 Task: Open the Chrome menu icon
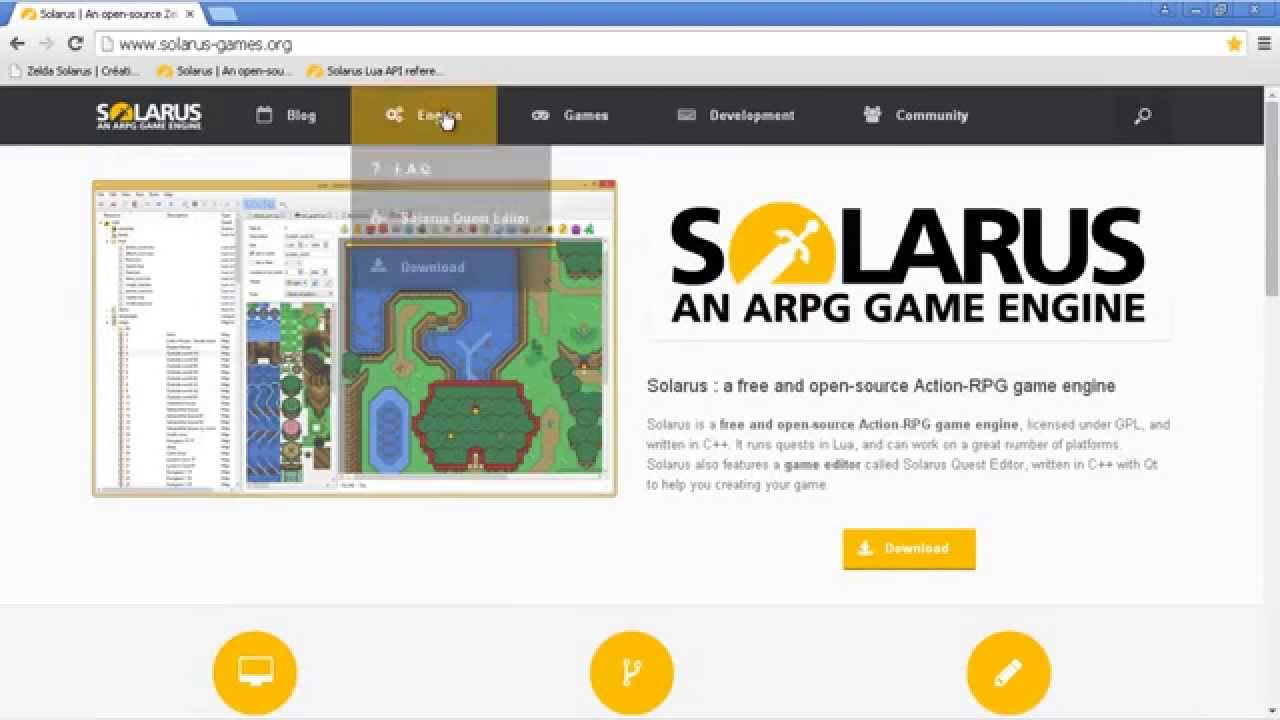tap(1265, 44)
